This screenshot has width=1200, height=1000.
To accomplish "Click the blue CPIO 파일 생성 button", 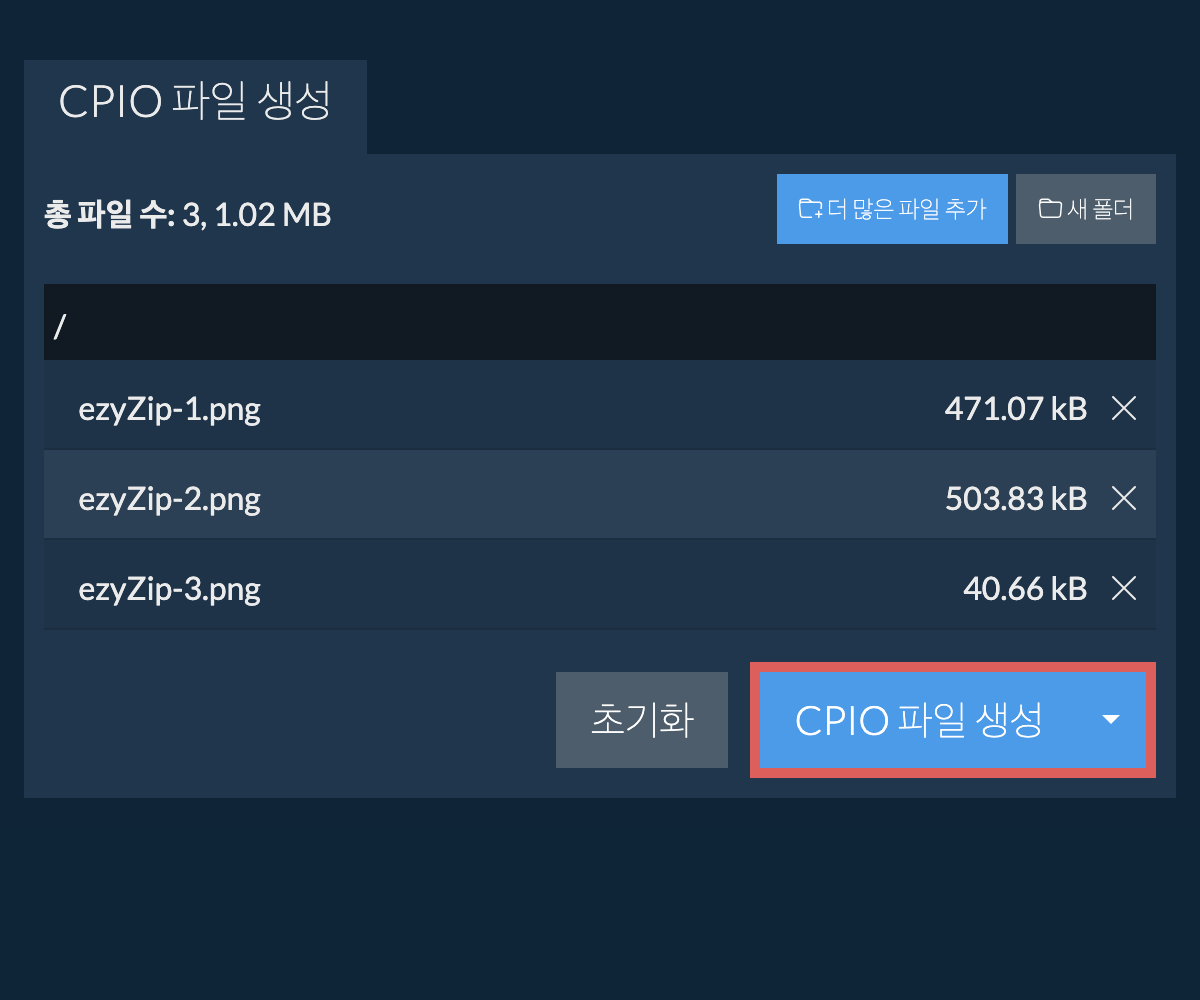I will [x=918, y=720].
